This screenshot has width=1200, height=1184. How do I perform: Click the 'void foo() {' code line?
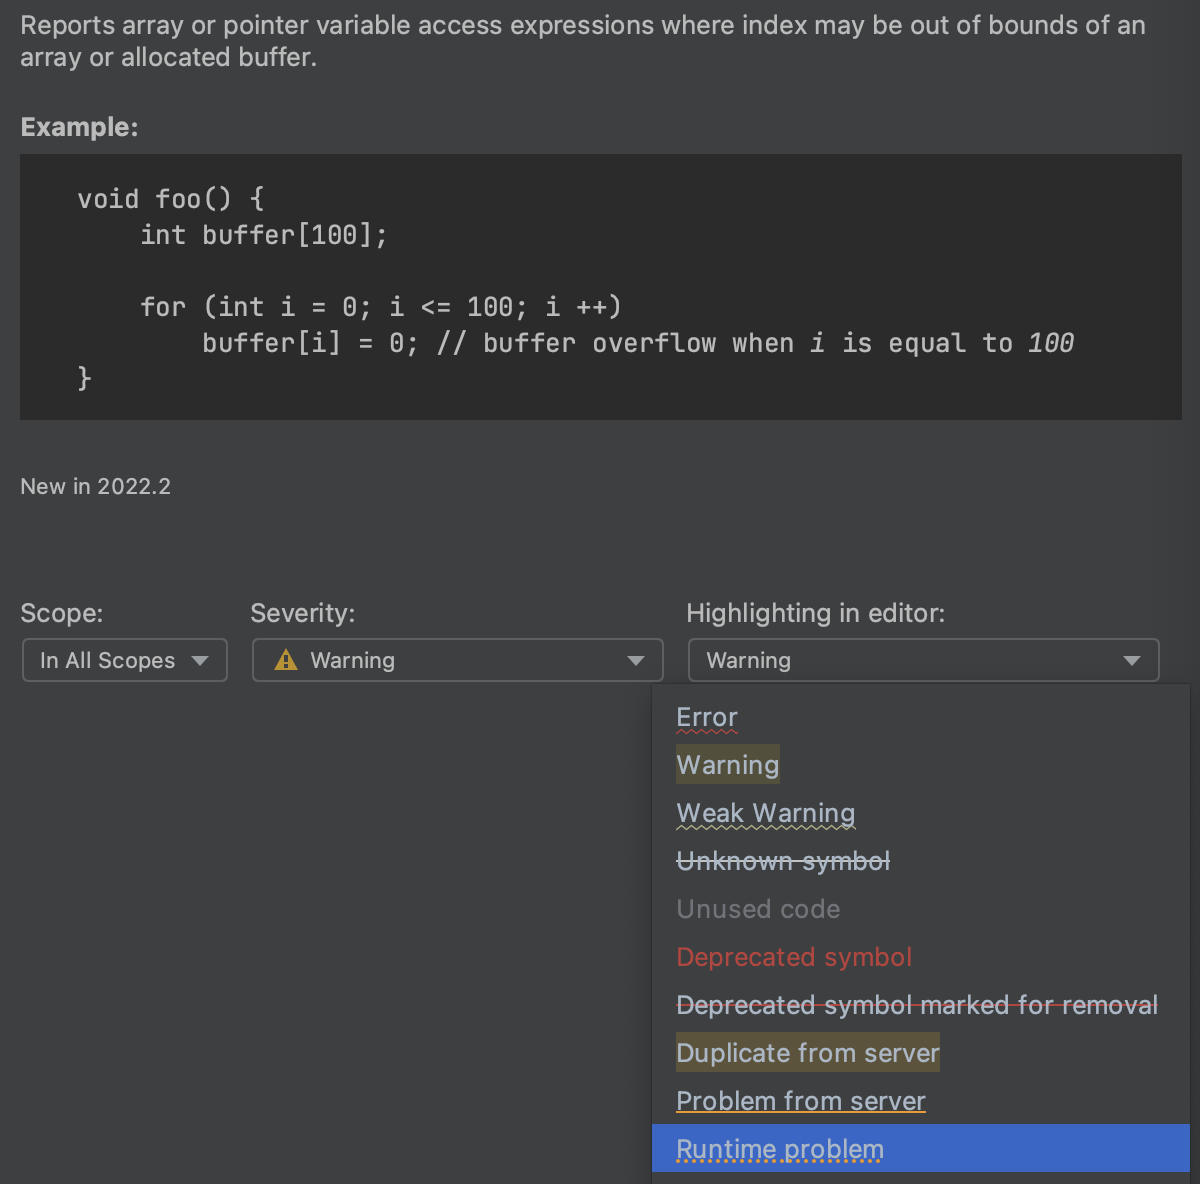click(x=171, y=199)
